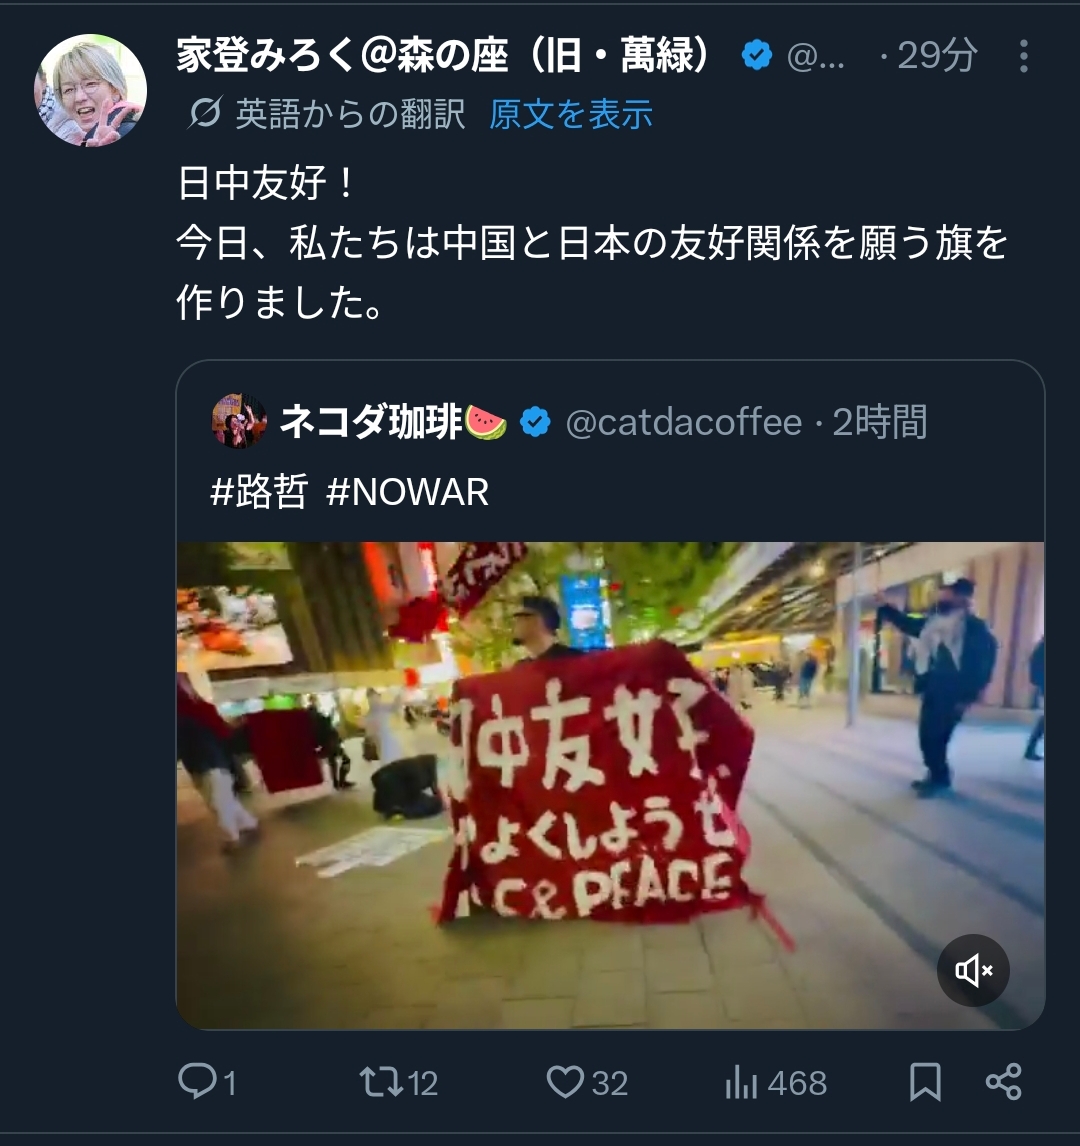Click the 家登みろく display name
The image size is (1080, 1146).
click(x=445, y=56)
